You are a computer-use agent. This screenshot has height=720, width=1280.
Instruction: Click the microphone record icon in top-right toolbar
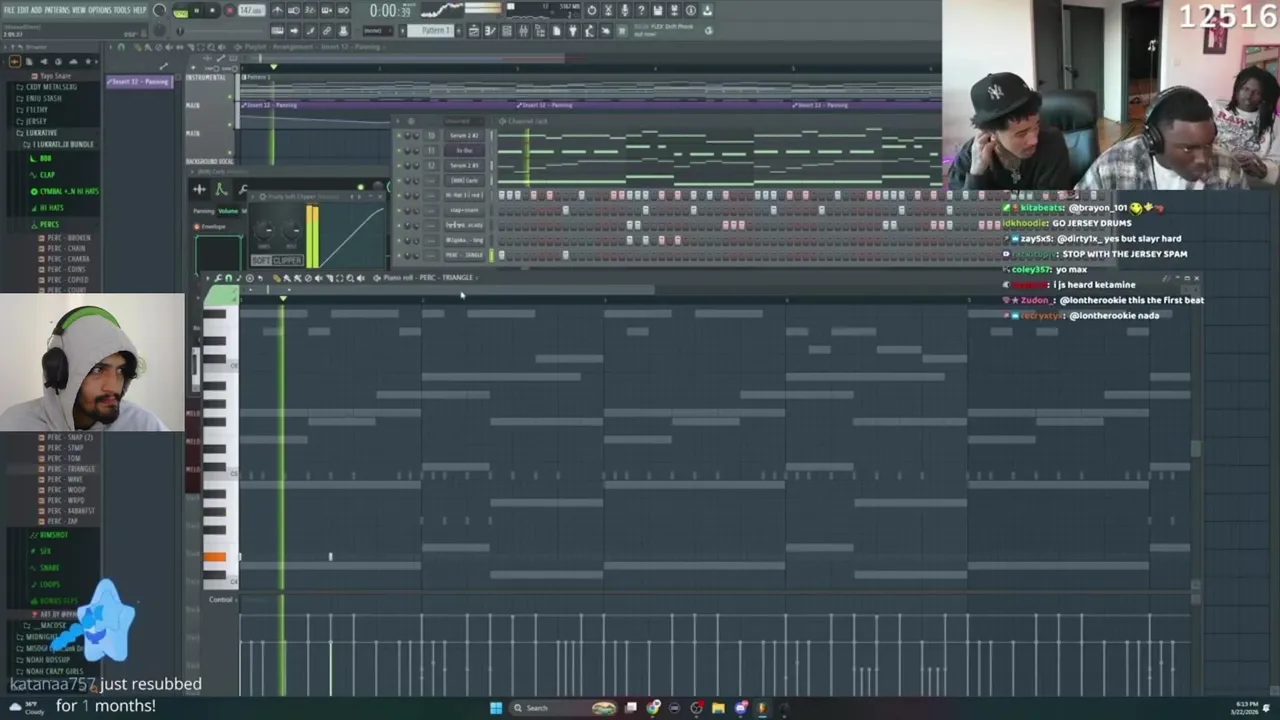click(624, 10)
